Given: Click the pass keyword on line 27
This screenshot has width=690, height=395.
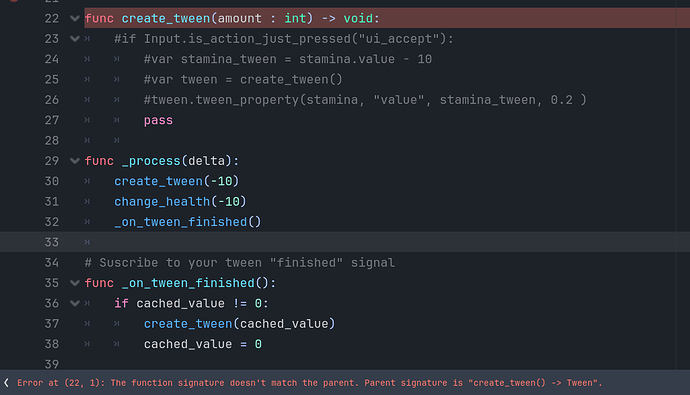Looking at the screenshot, I should point(158,121).
